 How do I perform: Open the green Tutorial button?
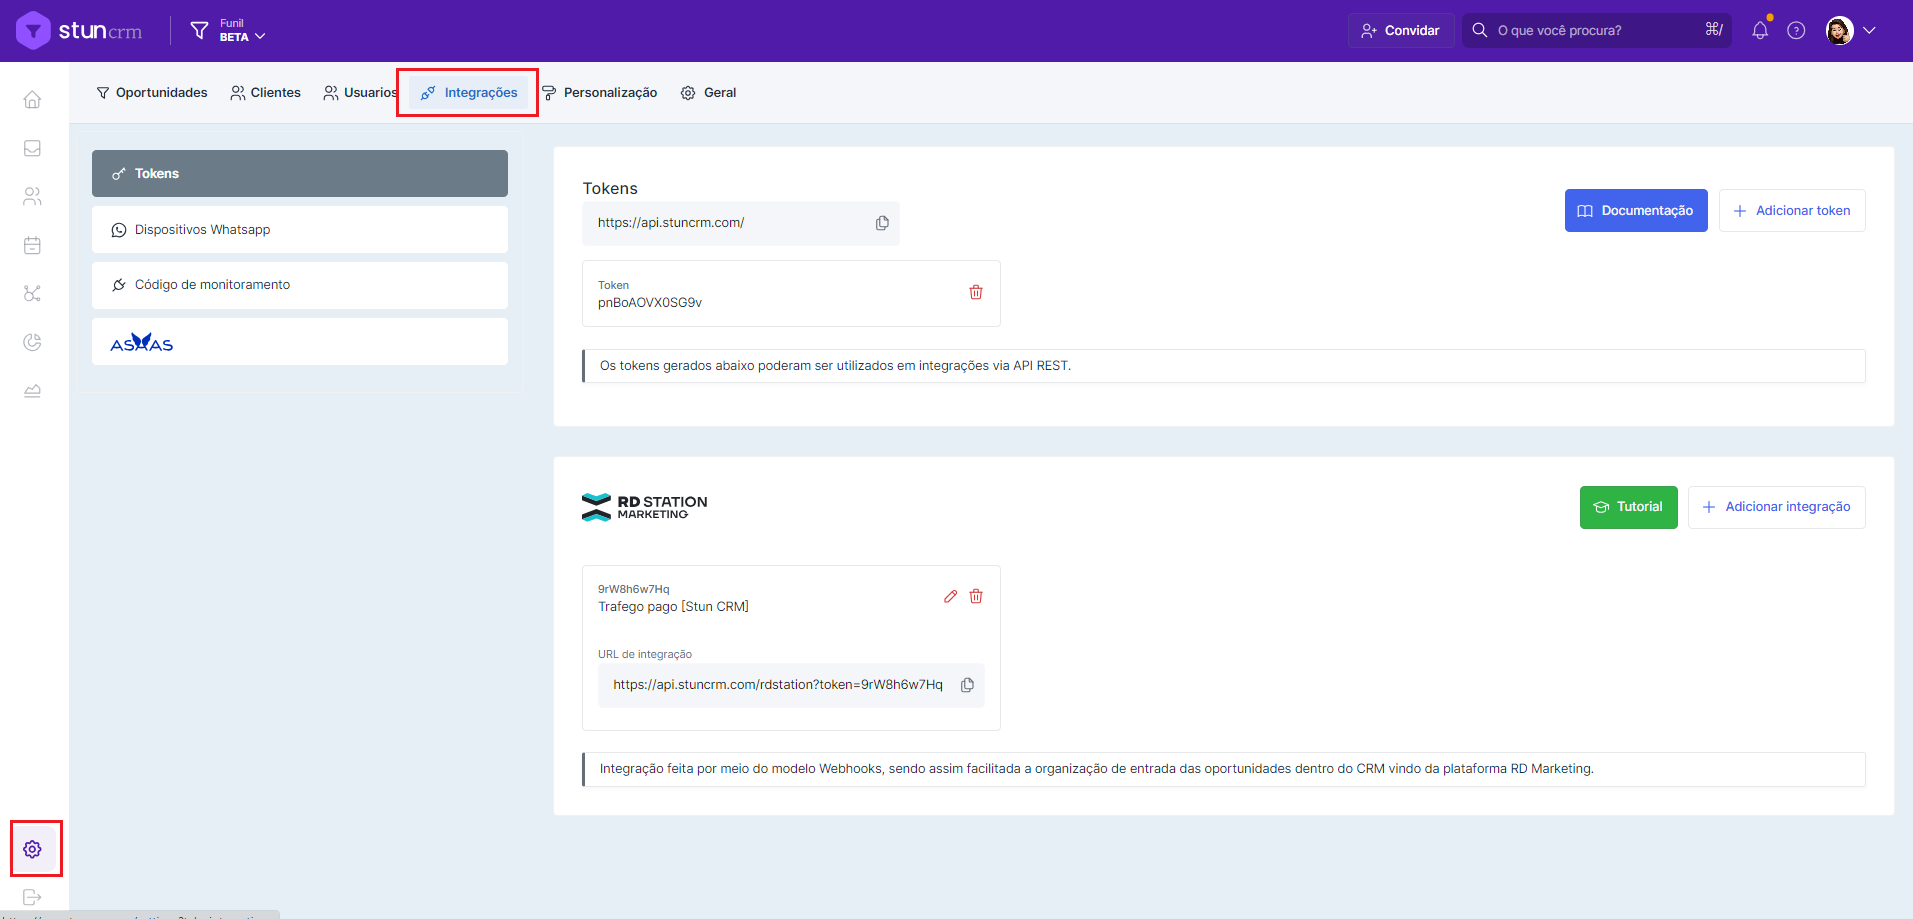1628,507
